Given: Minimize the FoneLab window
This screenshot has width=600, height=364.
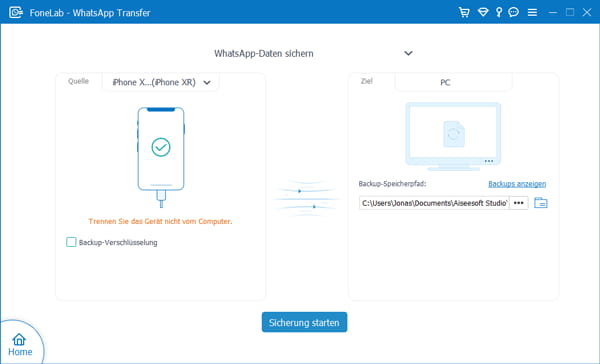Looking at the screenshot, I should [553, 13].
